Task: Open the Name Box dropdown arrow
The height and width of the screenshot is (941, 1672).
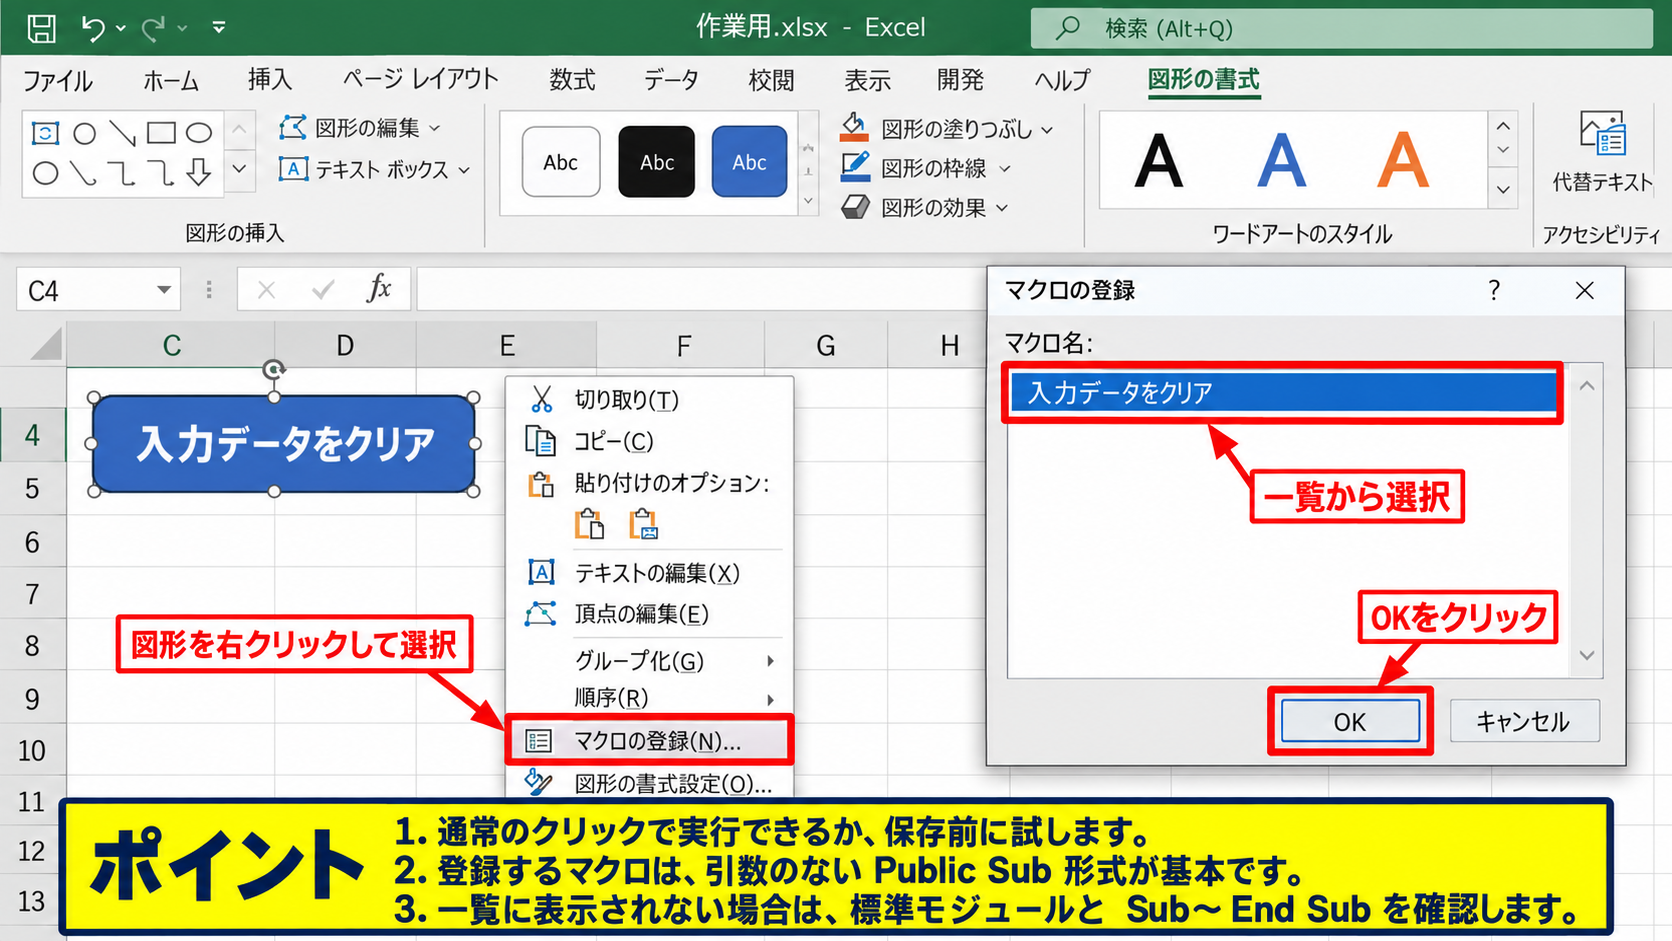Action: (x=163, y=290)
